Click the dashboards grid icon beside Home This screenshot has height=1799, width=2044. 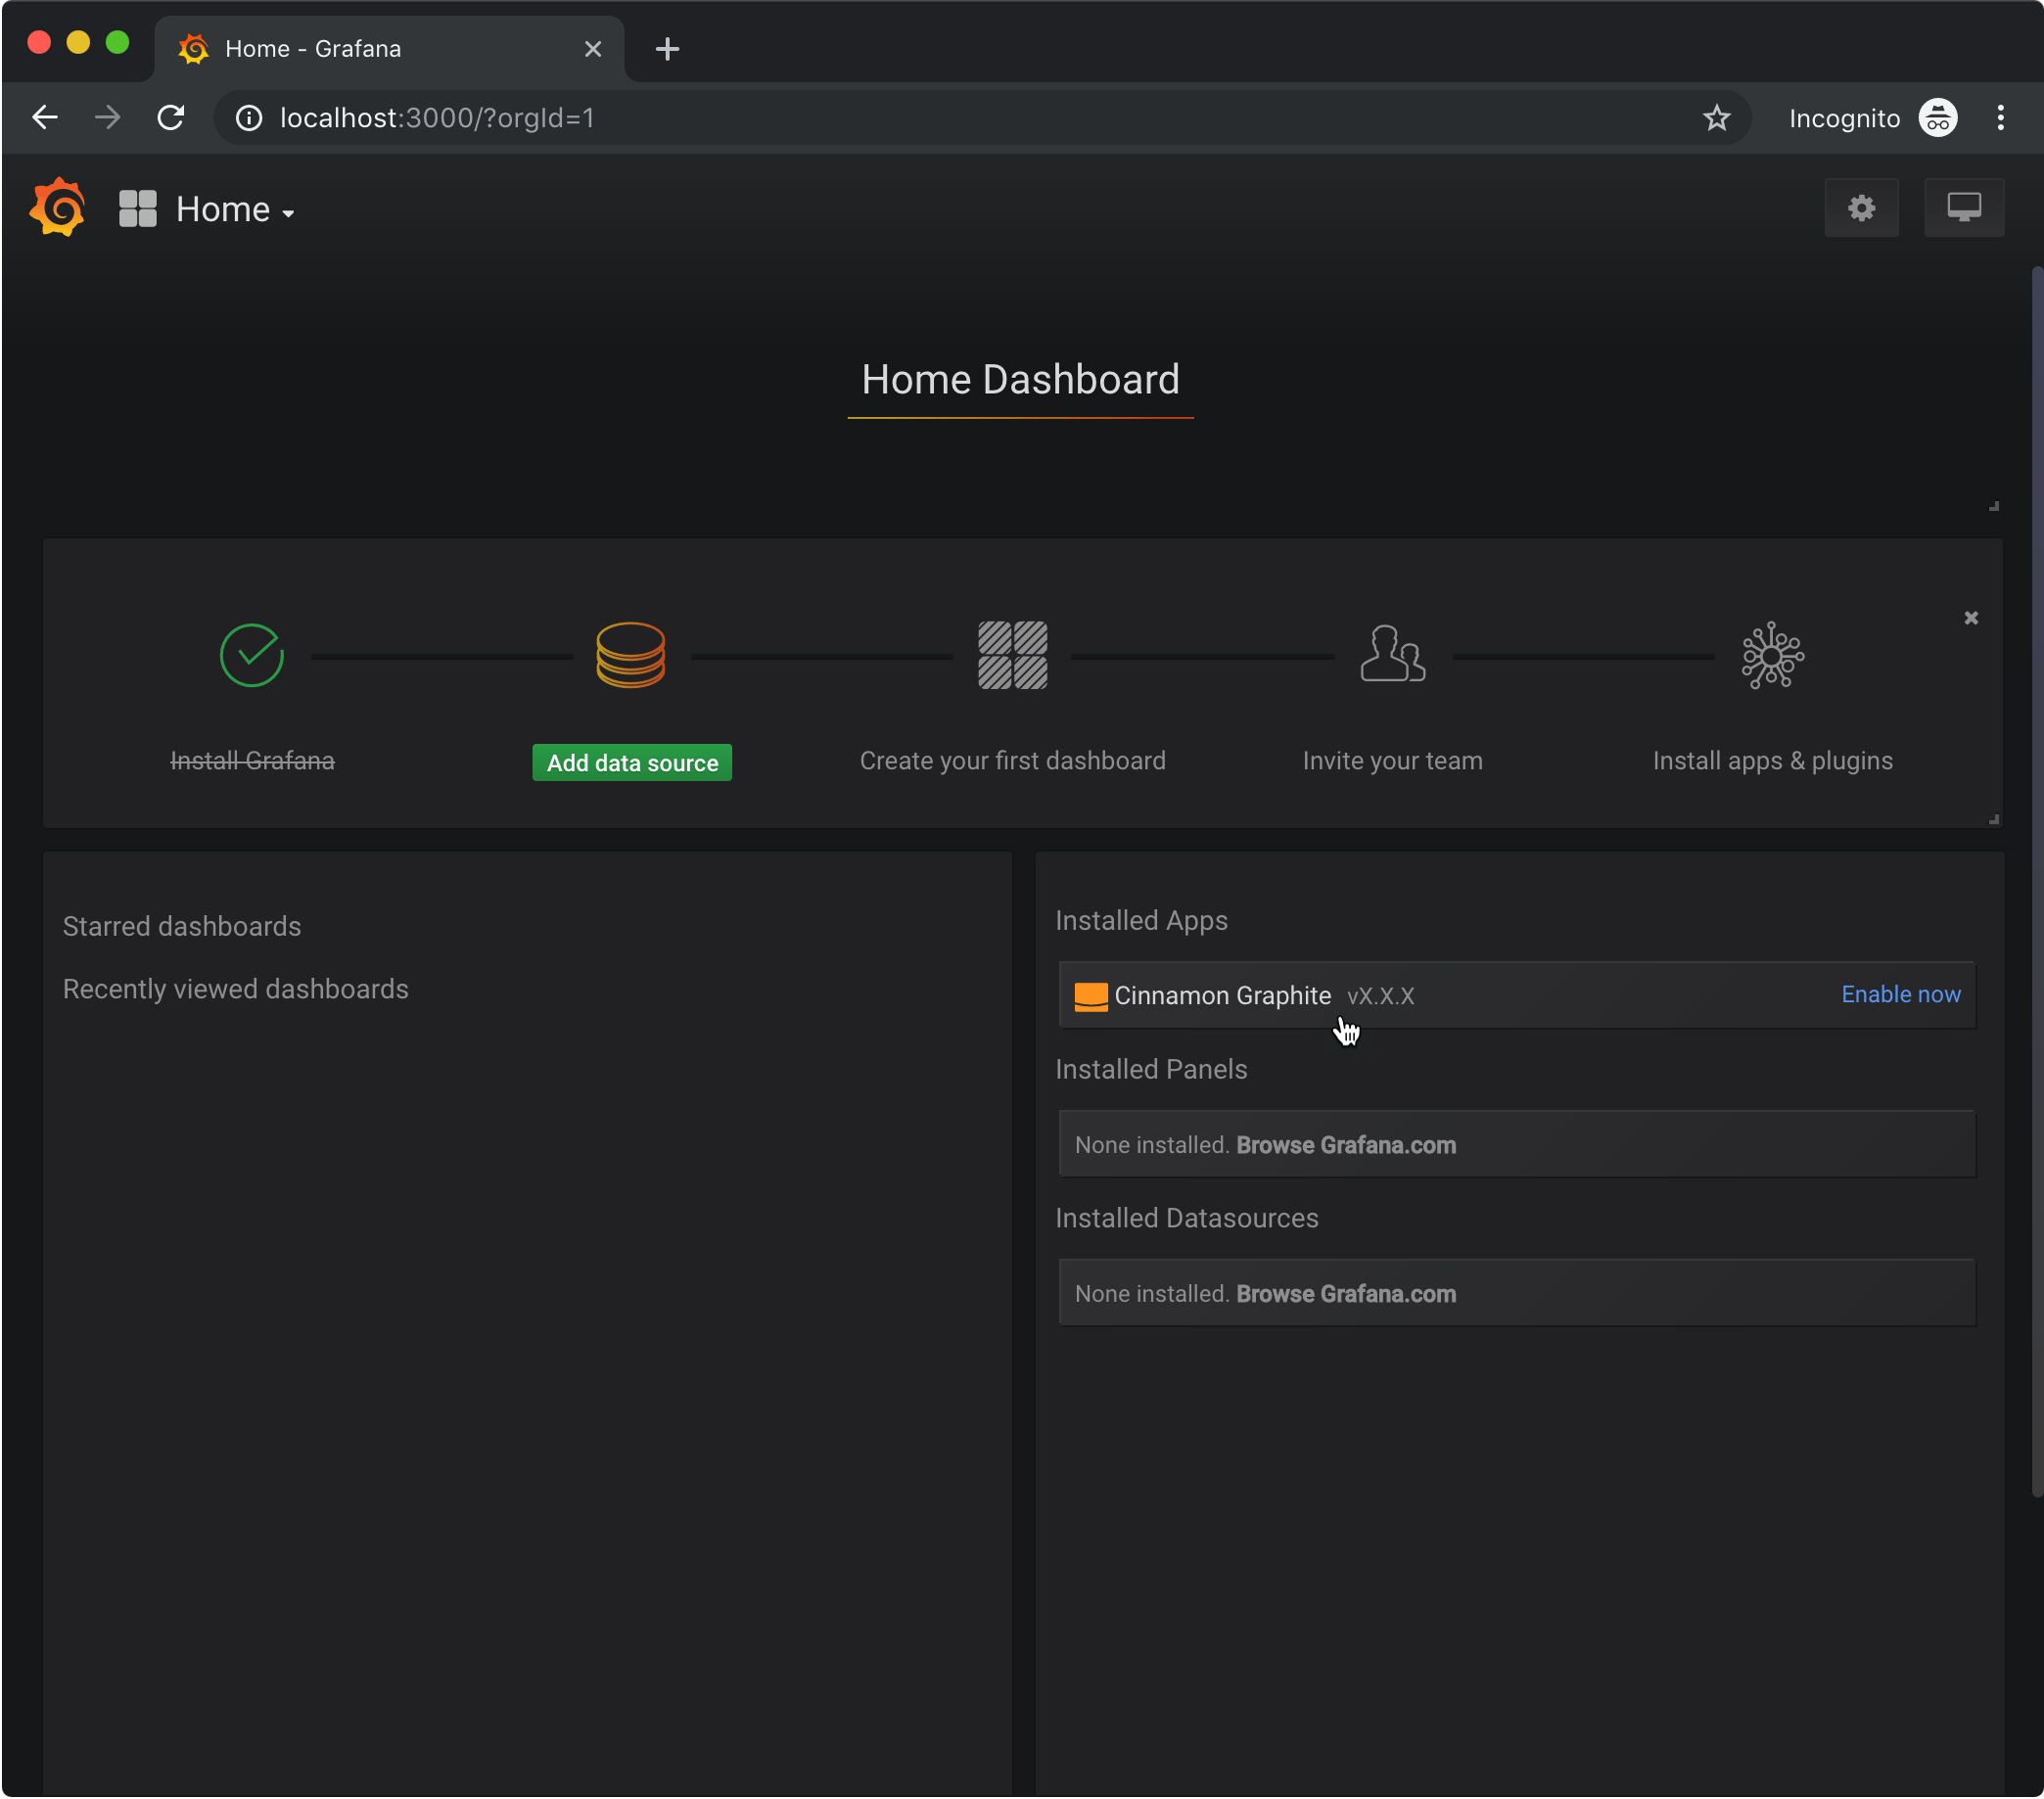pos(137,209)
